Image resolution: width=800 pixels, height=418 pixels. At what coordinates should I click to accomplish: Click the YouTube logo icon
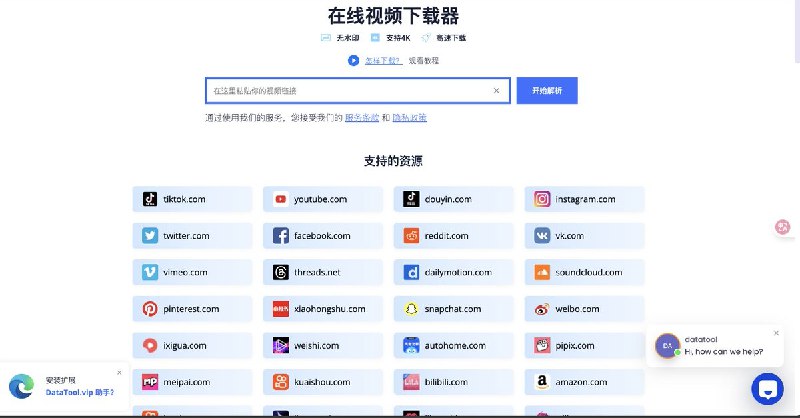(281, 199)
